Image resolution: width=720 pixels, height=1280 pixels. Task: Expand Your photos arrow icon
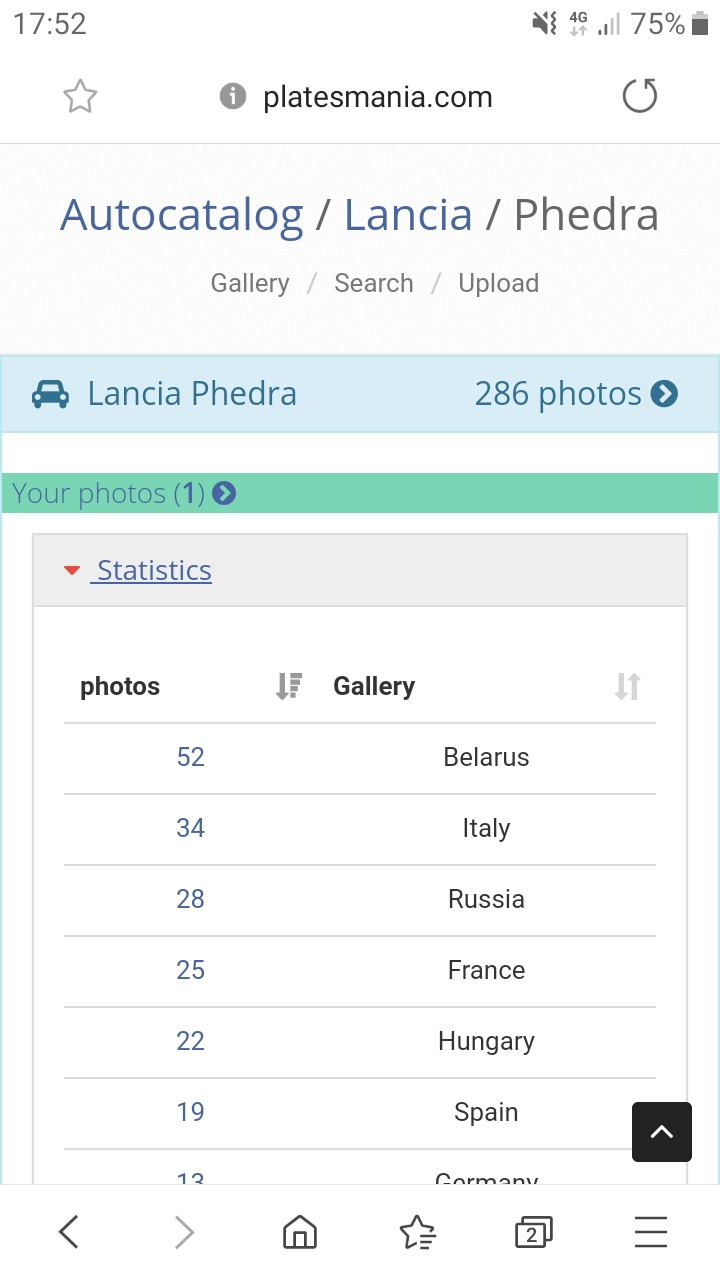tap(224, 493)
